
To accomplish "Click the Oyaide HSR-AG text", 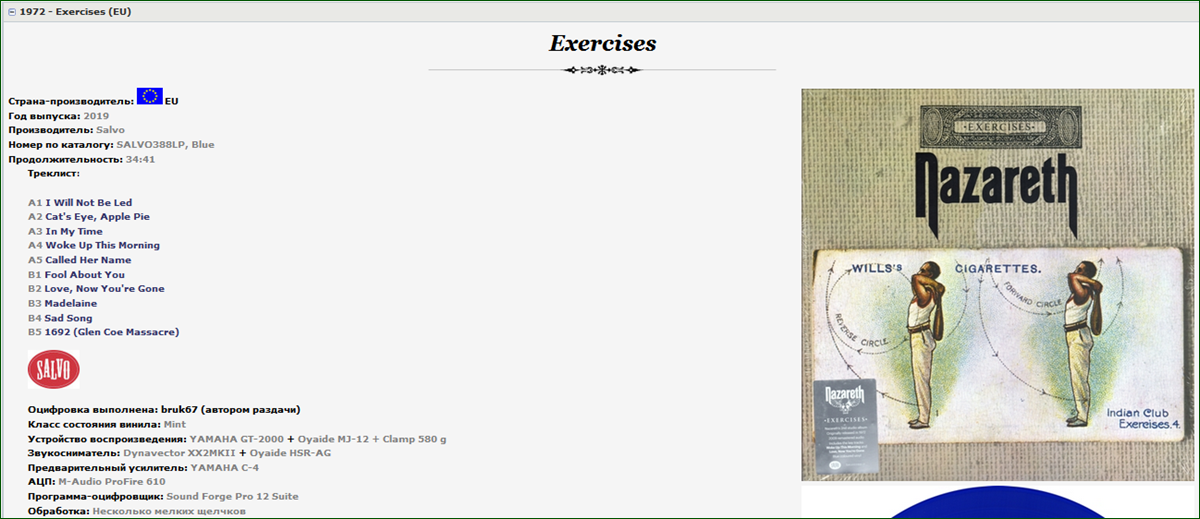I will coord(290,453).
